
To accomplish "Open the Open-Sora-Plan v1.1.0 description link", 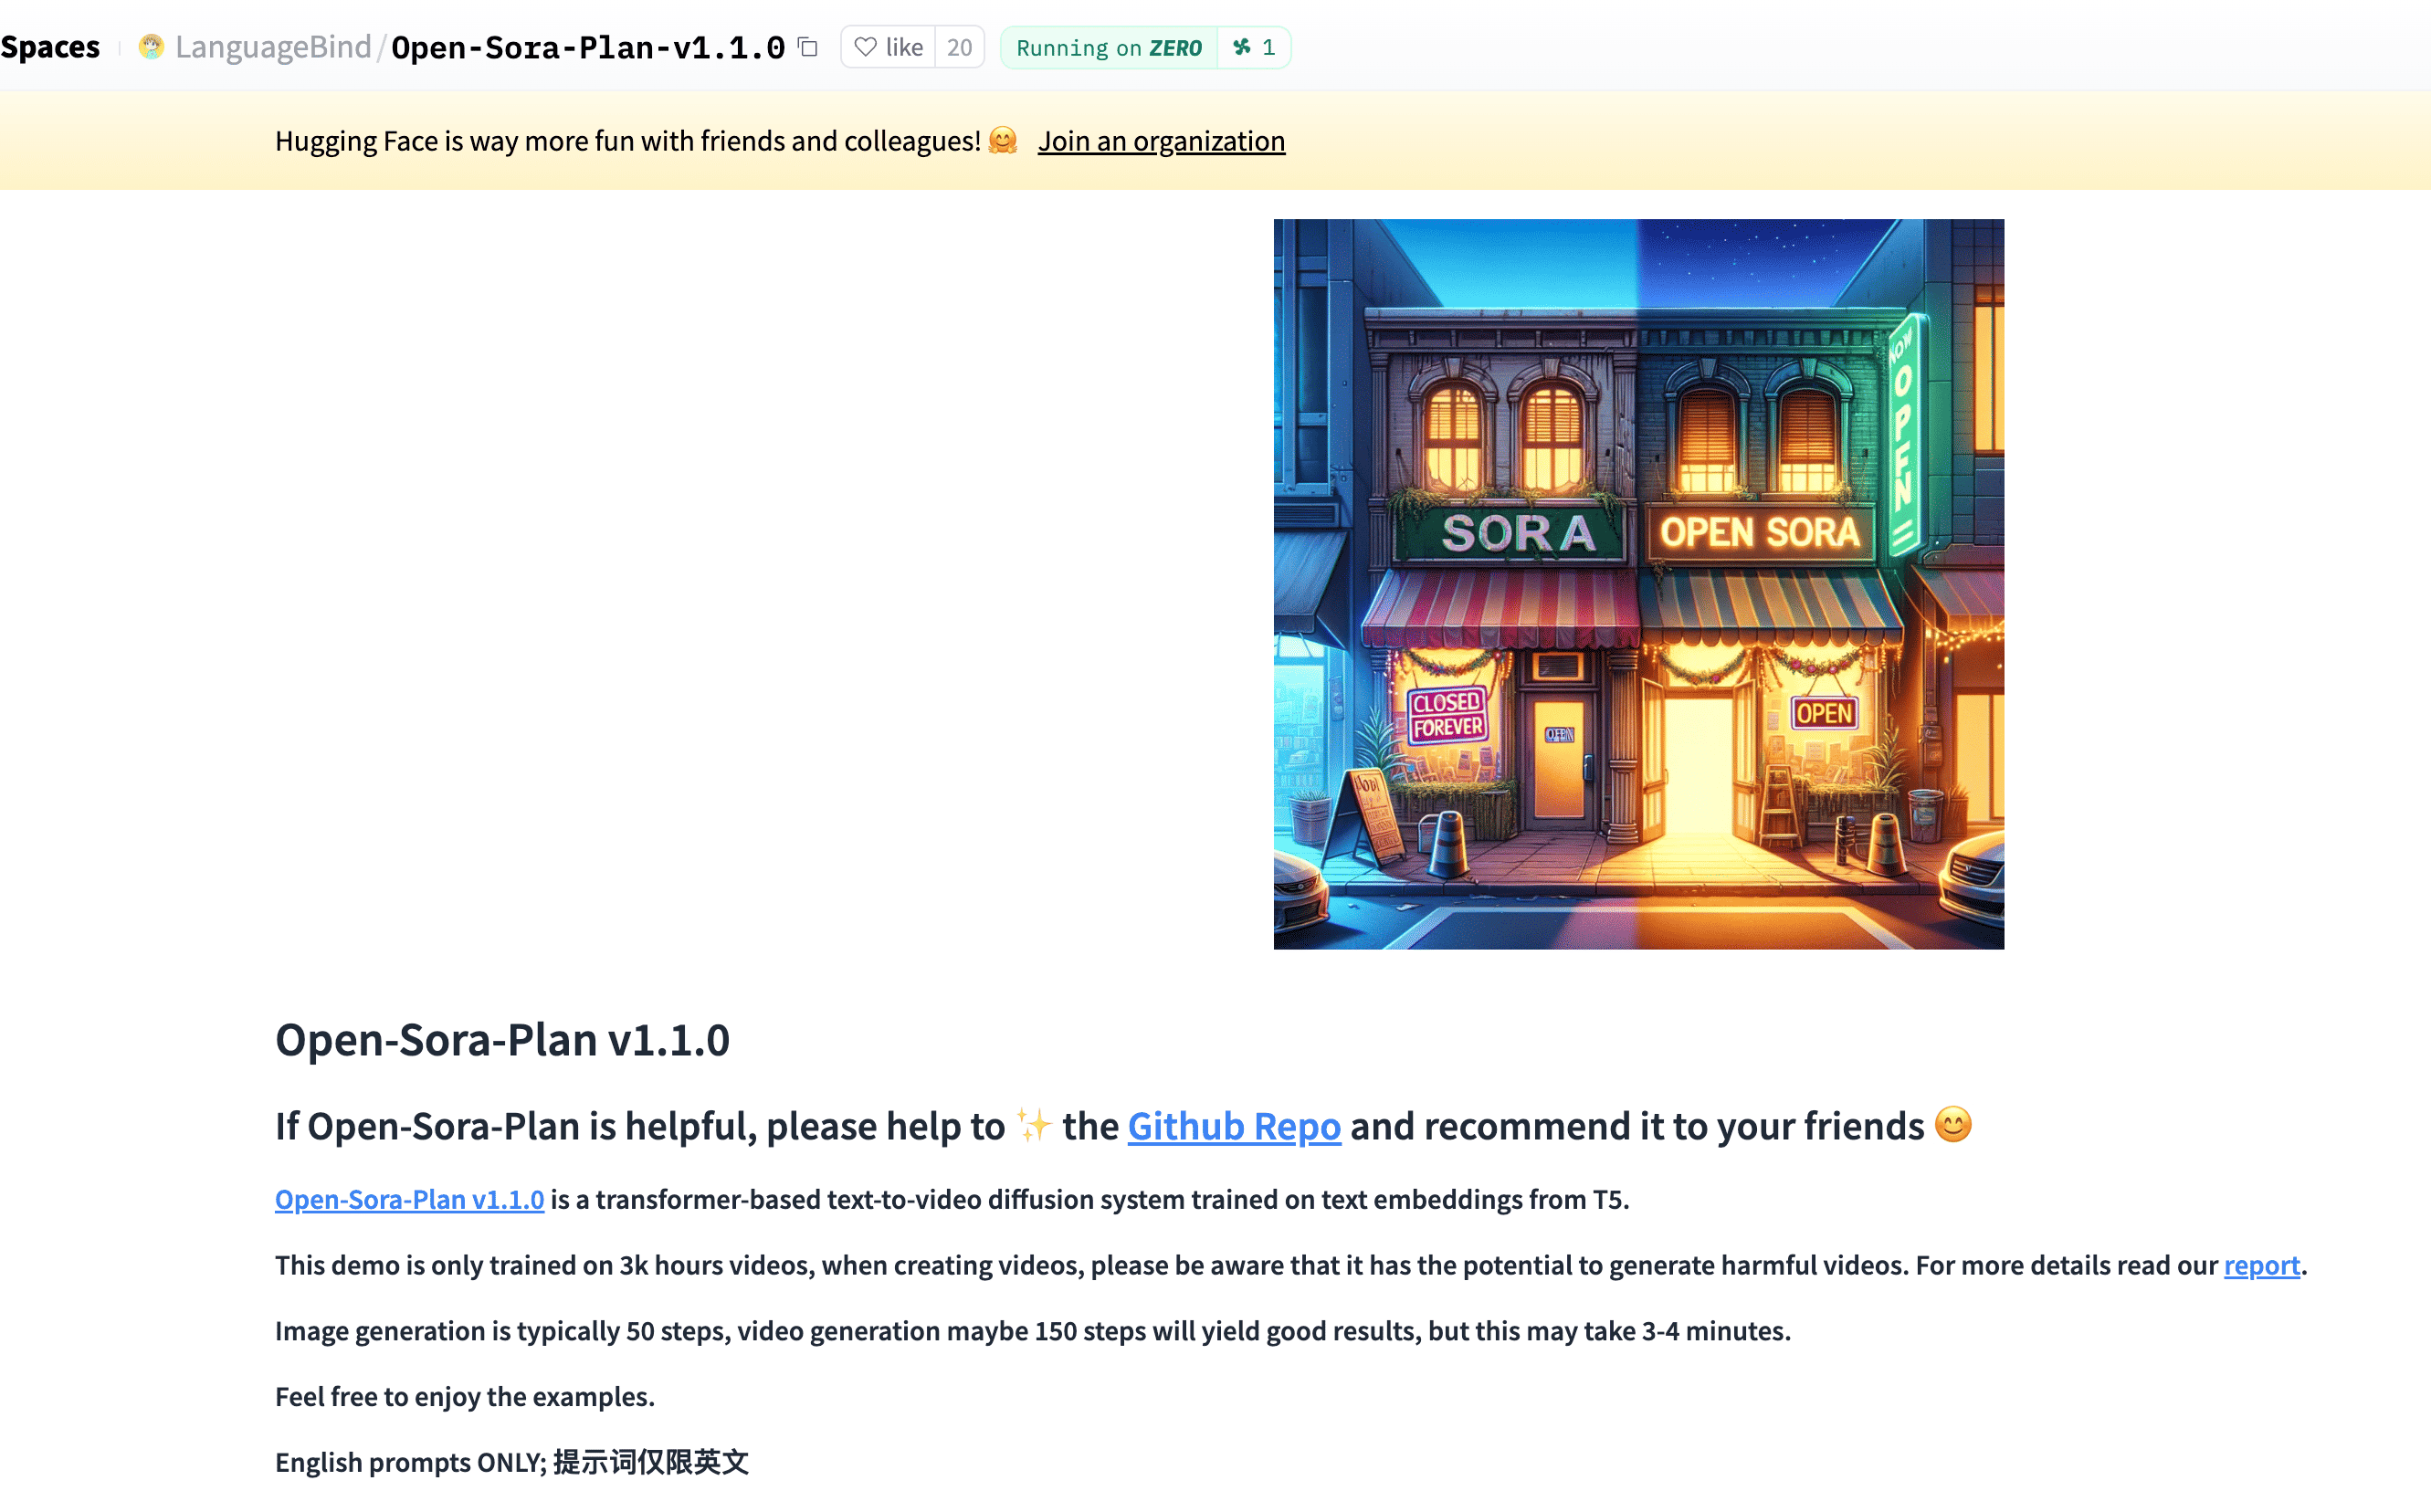I will click(x=409, y=1199).
